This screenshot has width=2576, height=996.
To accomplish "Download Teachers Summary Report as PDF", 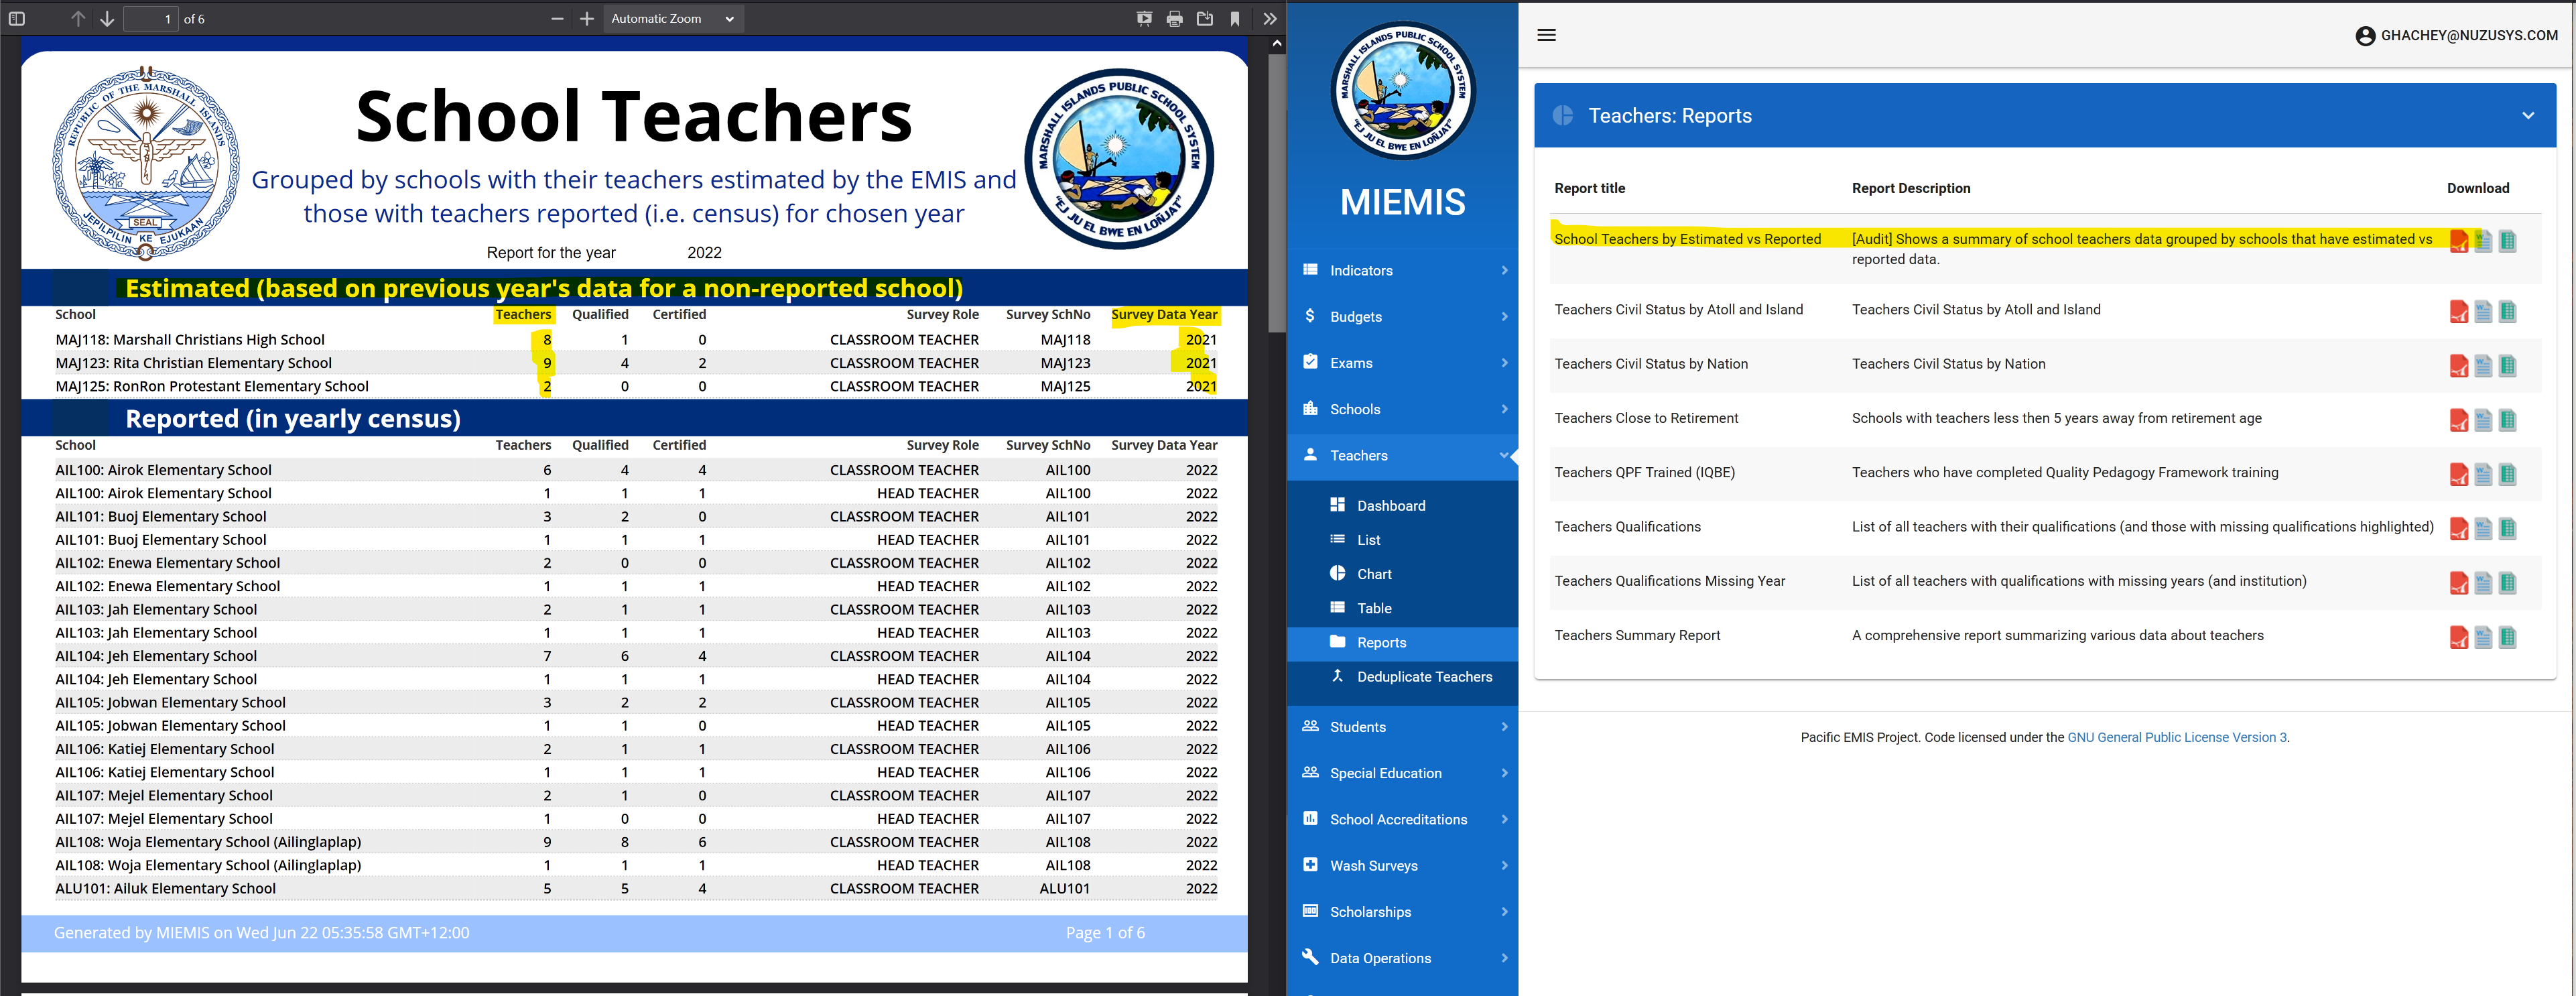I will [2458, 637].
